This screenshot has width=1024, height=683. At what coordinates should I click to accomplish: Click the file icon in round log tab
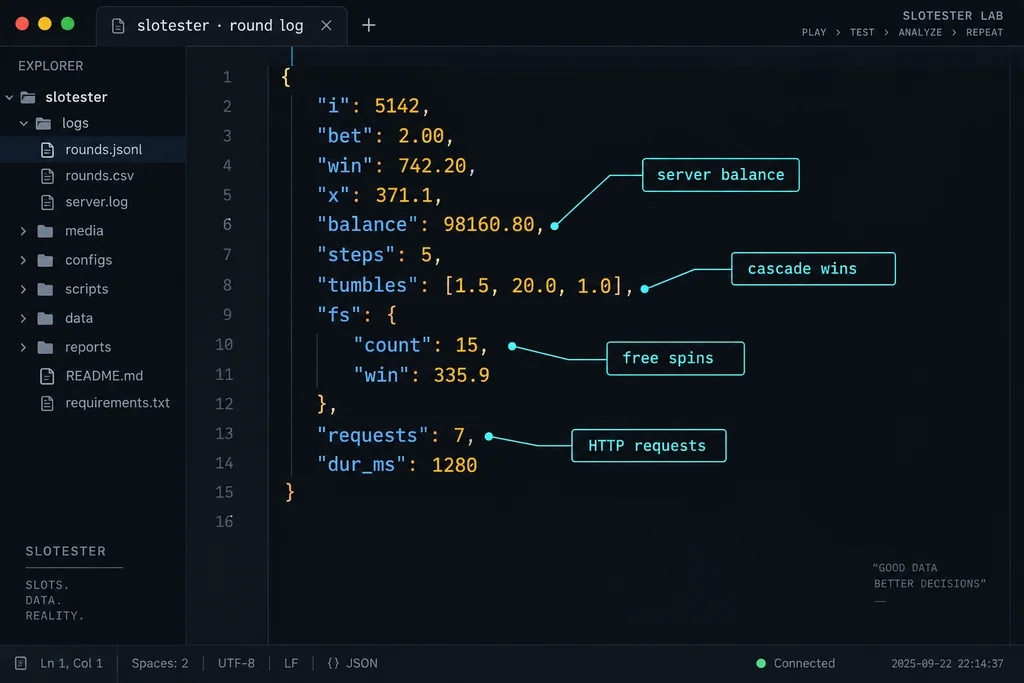118,26
